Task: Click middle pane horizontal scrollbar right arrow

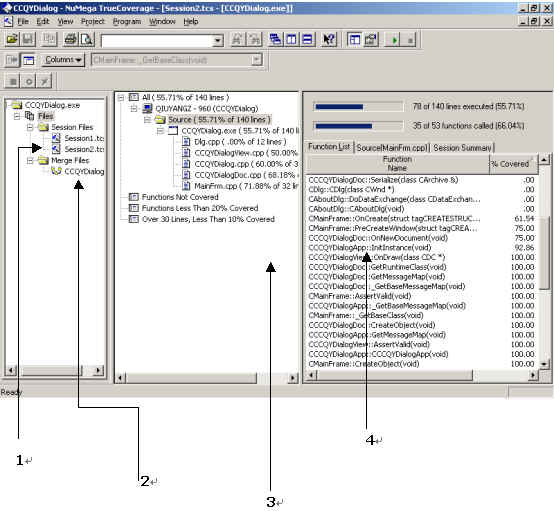Action: pyautogui.click(x=293, y=378)
